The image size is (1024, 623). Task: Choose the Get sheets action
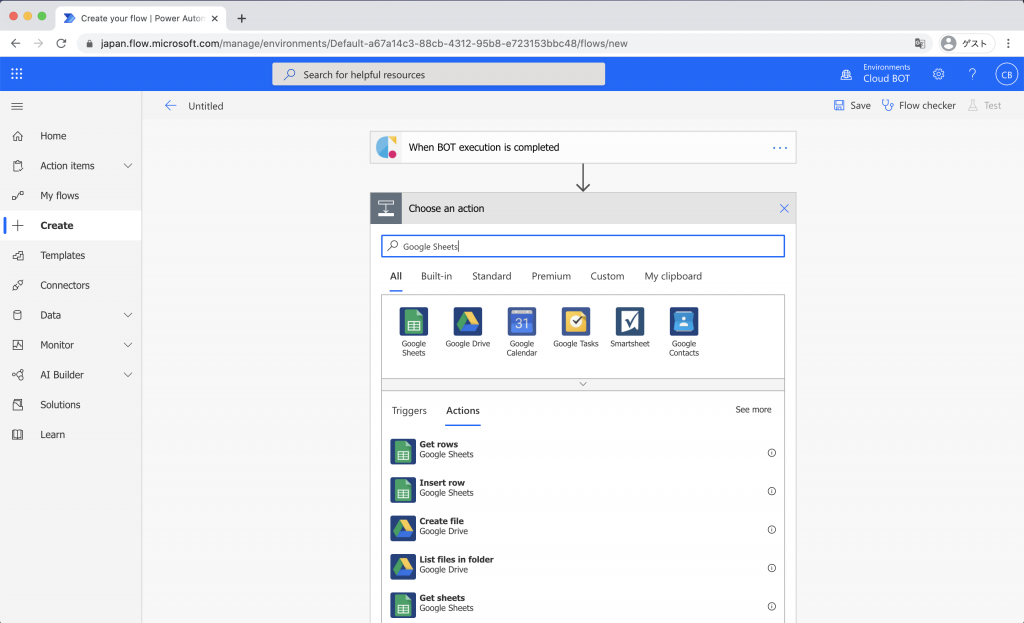point(583,605)
